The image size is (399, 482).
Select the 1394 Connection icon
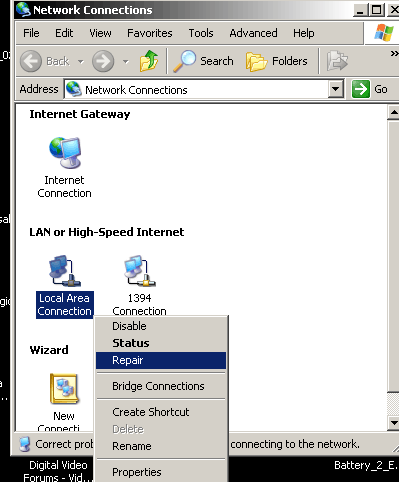pyautogui.click(x=140, y=271)
